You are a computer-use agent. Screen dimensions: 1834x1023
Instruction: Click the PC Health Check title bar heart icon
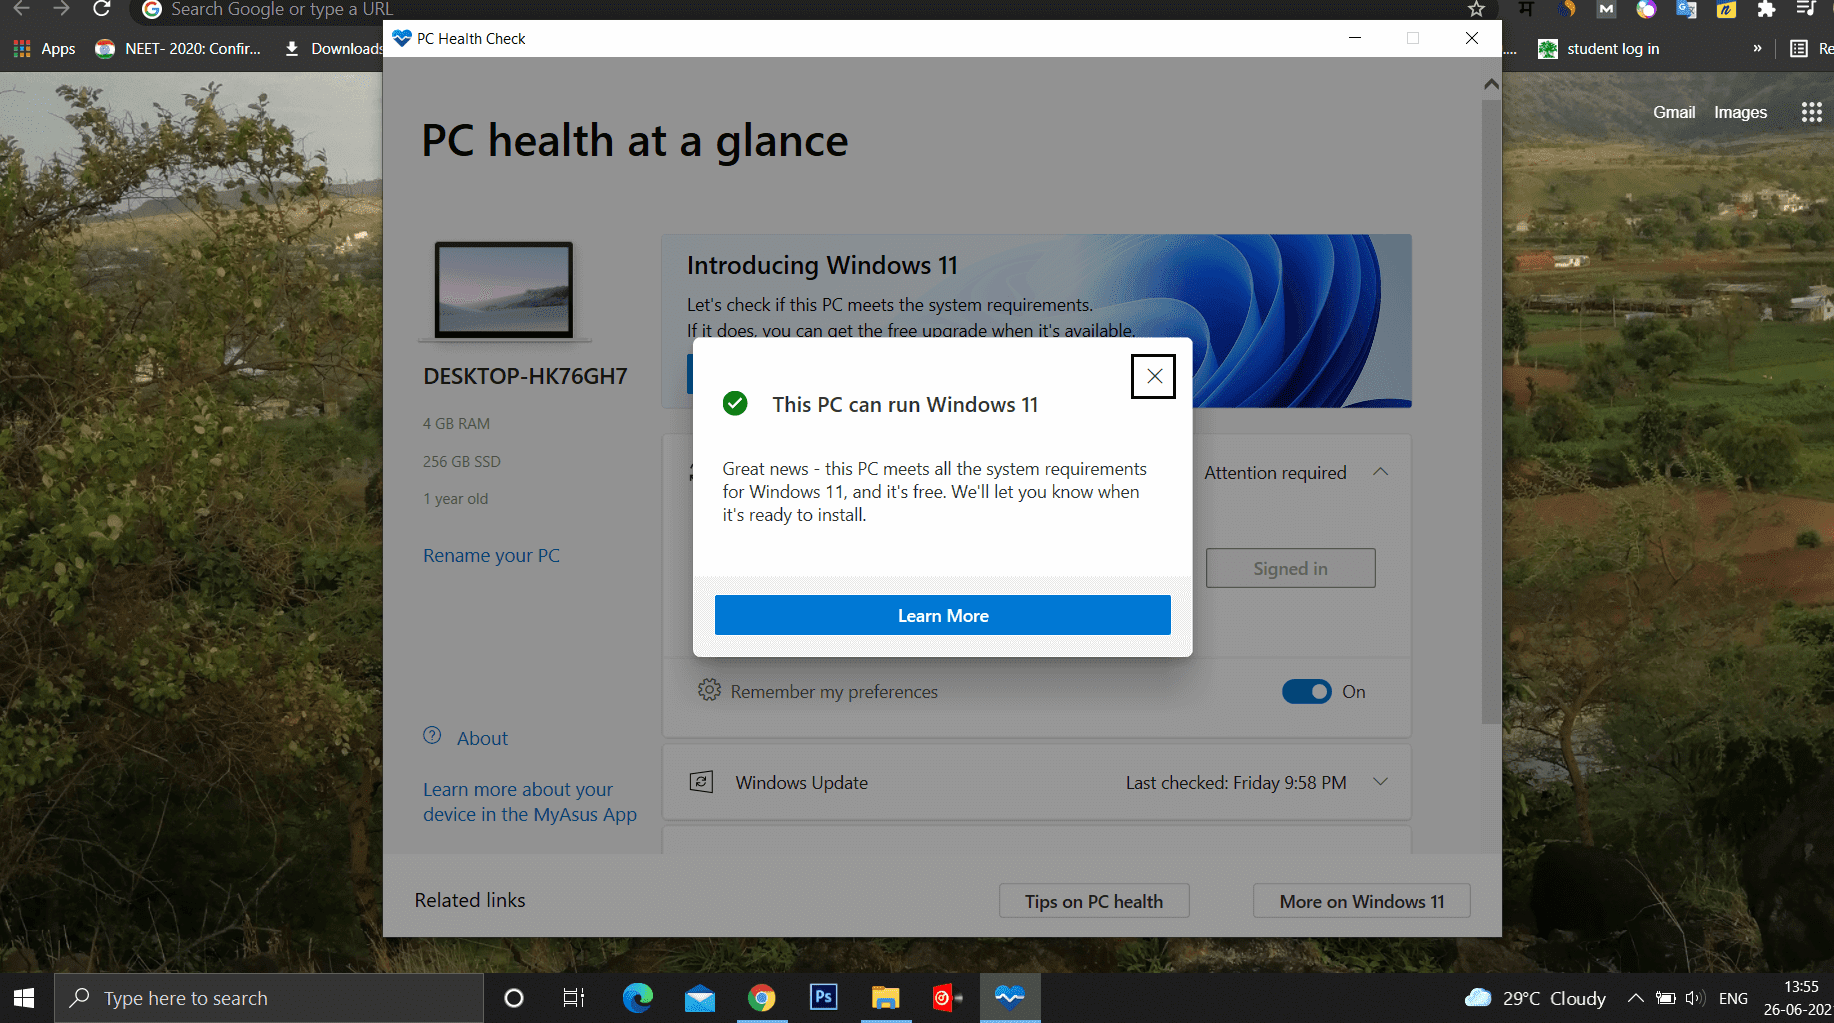tap(402, 38)
